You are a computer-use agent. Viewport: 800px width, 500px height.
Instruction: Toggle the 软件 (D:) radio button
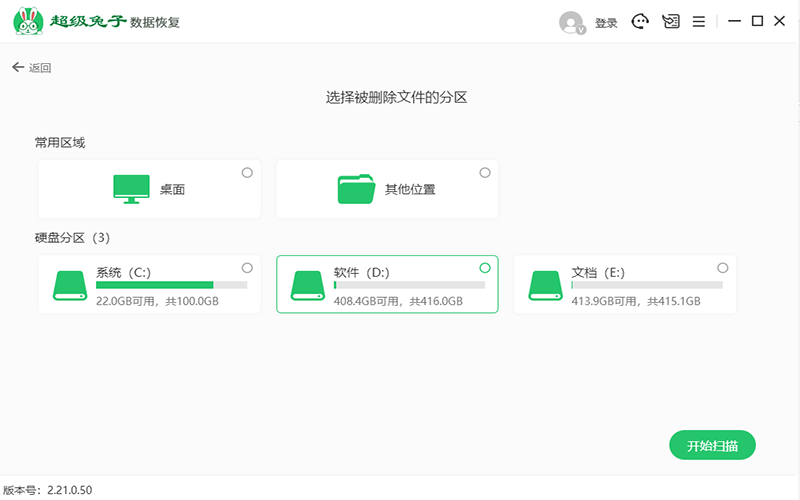pyautogui.click(x=485, y=268)
